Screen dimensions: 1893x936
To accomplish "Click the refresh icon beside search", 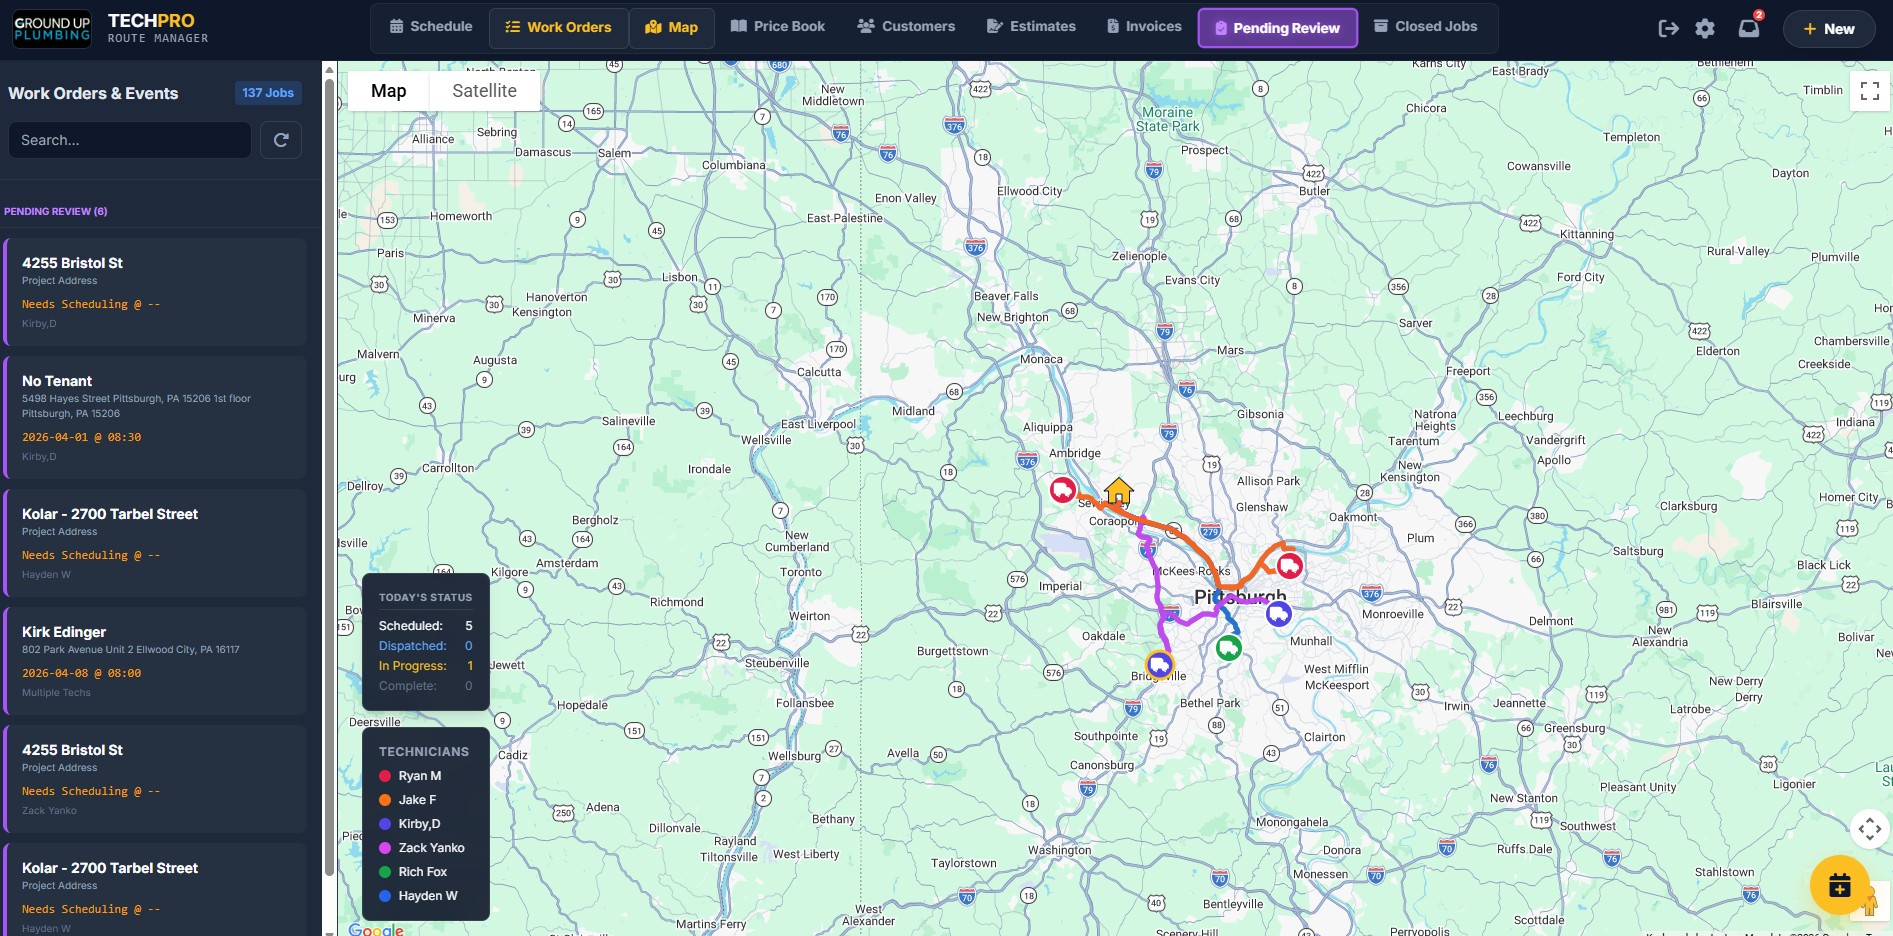I will coord(281,140).
